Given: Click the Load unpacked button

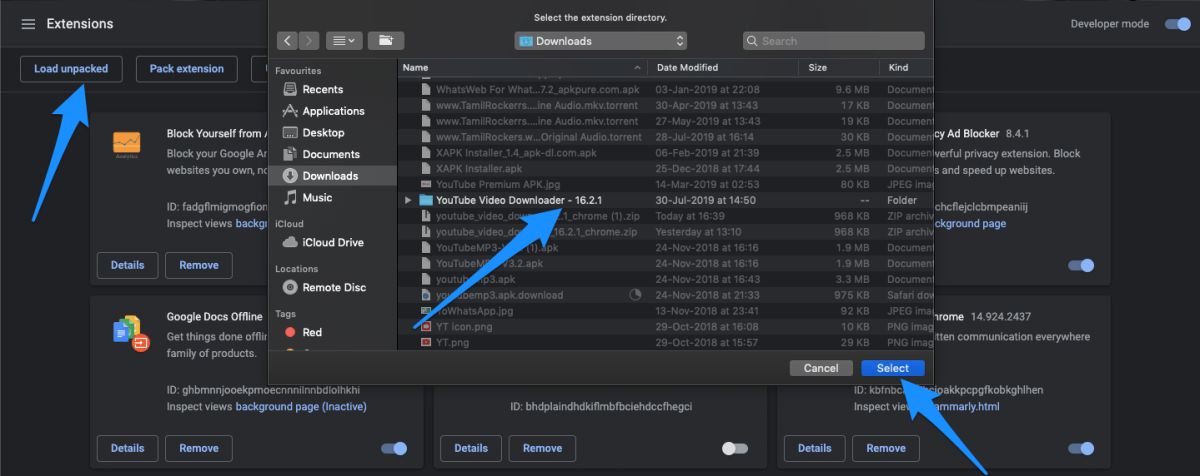Looking at the screenshot, I should (71, 69).
